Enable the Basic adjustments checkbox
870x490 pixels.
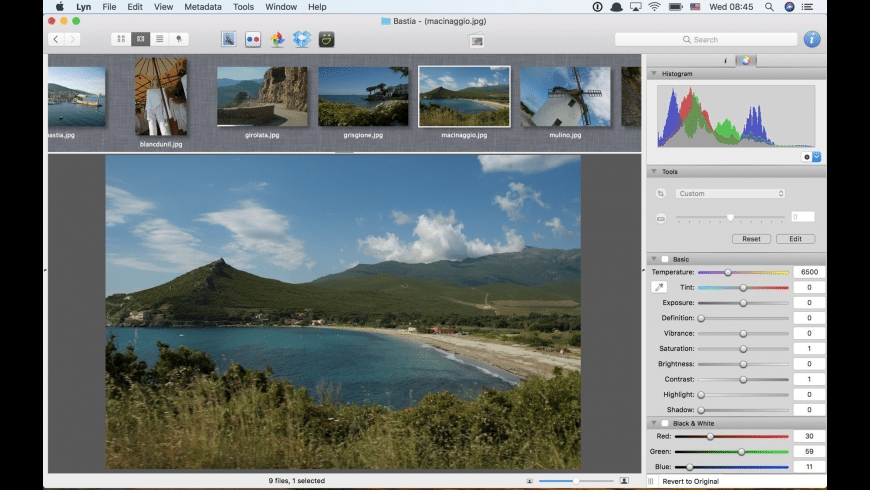tap(665, 259)
